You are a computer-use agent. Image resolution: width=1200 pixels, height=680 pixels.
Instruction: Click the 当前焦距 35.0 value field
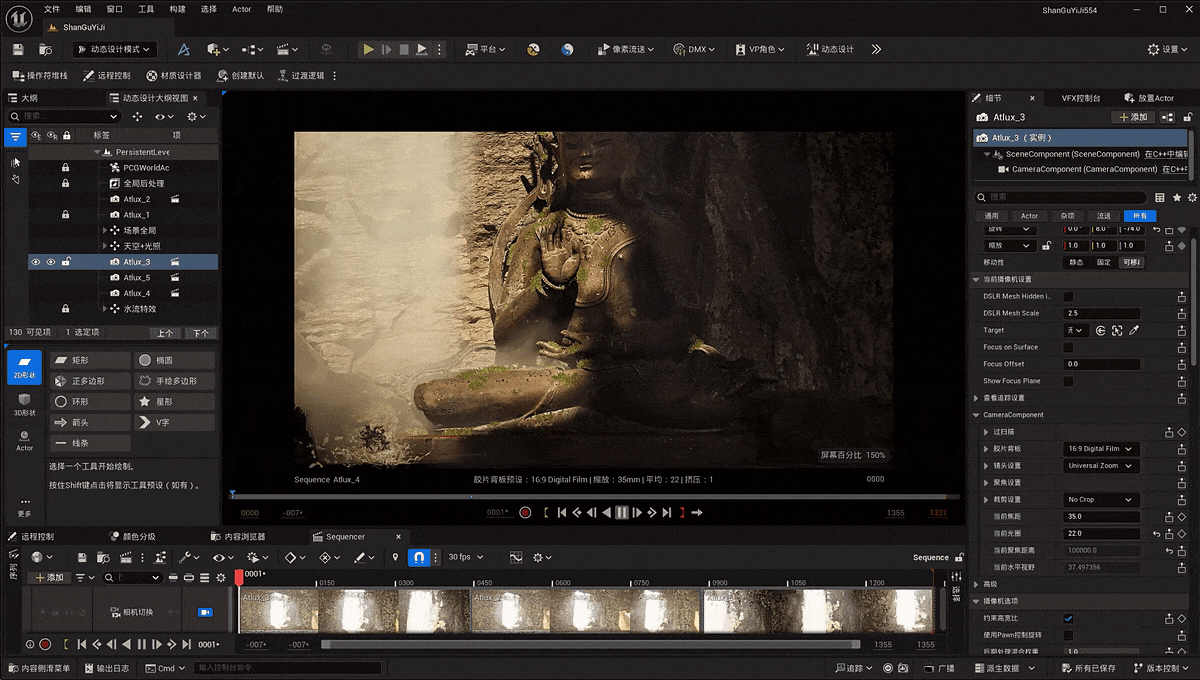tap(1100, 516)
